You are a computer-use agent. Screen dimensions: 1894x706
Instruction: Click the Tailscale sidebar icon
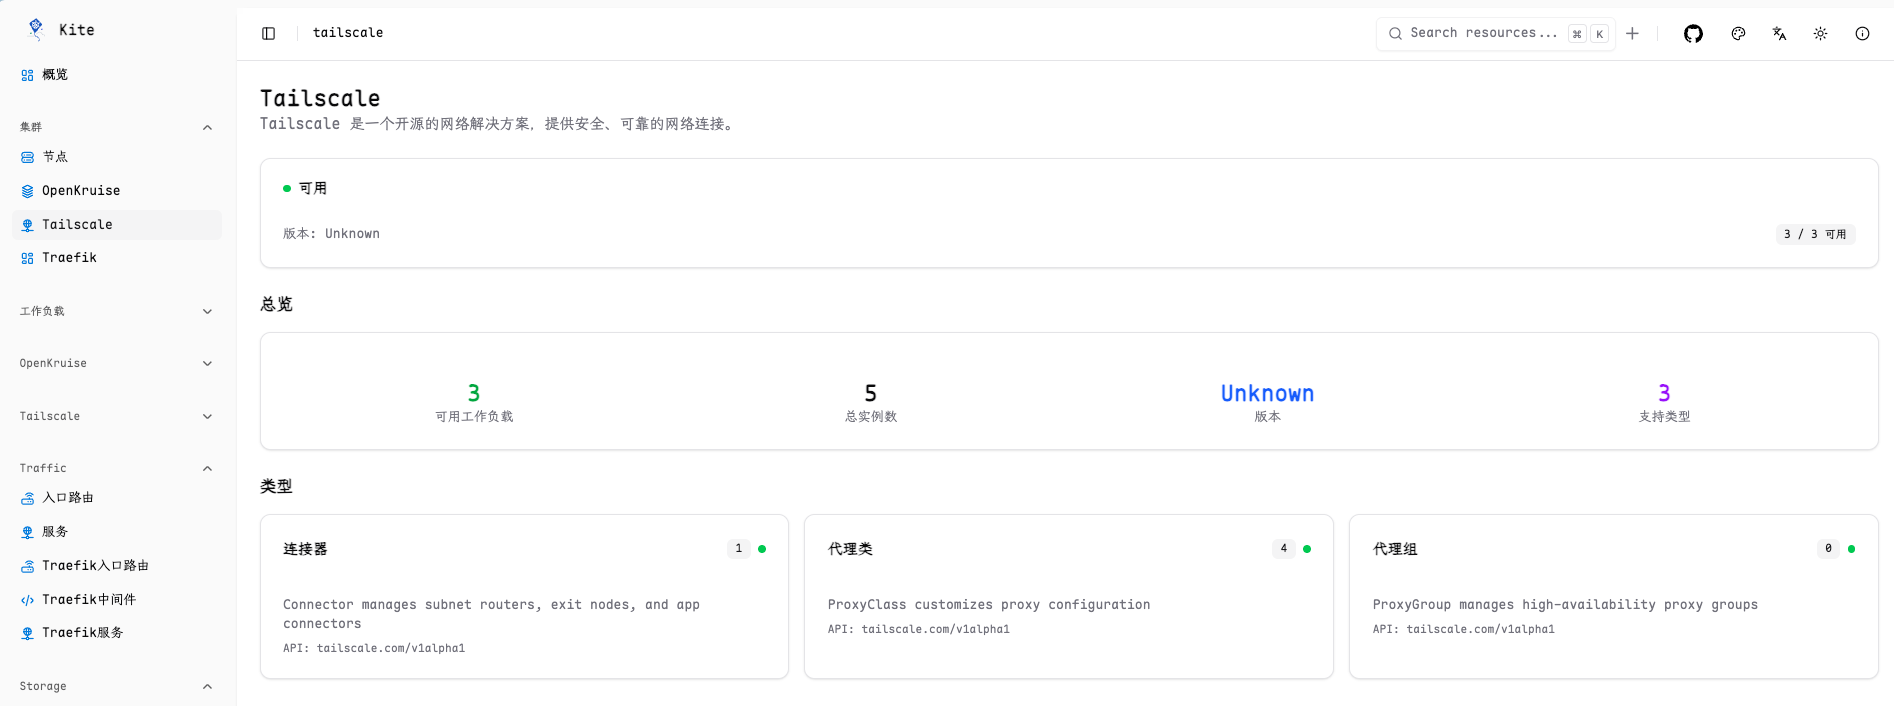[x=27, y=225]
